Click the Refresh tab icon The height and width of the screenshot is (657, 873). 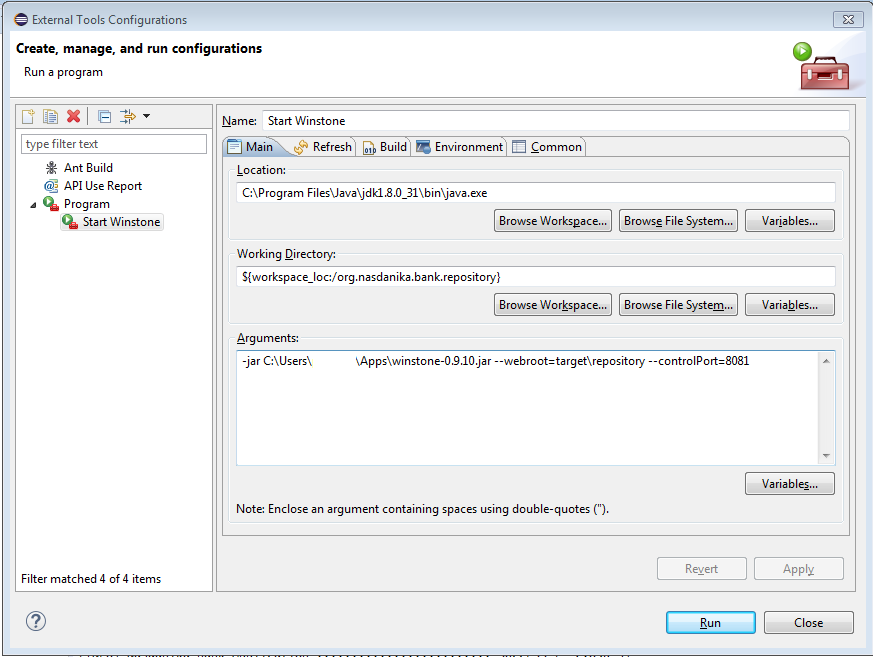pyautogui.click(x=301, y=147)
